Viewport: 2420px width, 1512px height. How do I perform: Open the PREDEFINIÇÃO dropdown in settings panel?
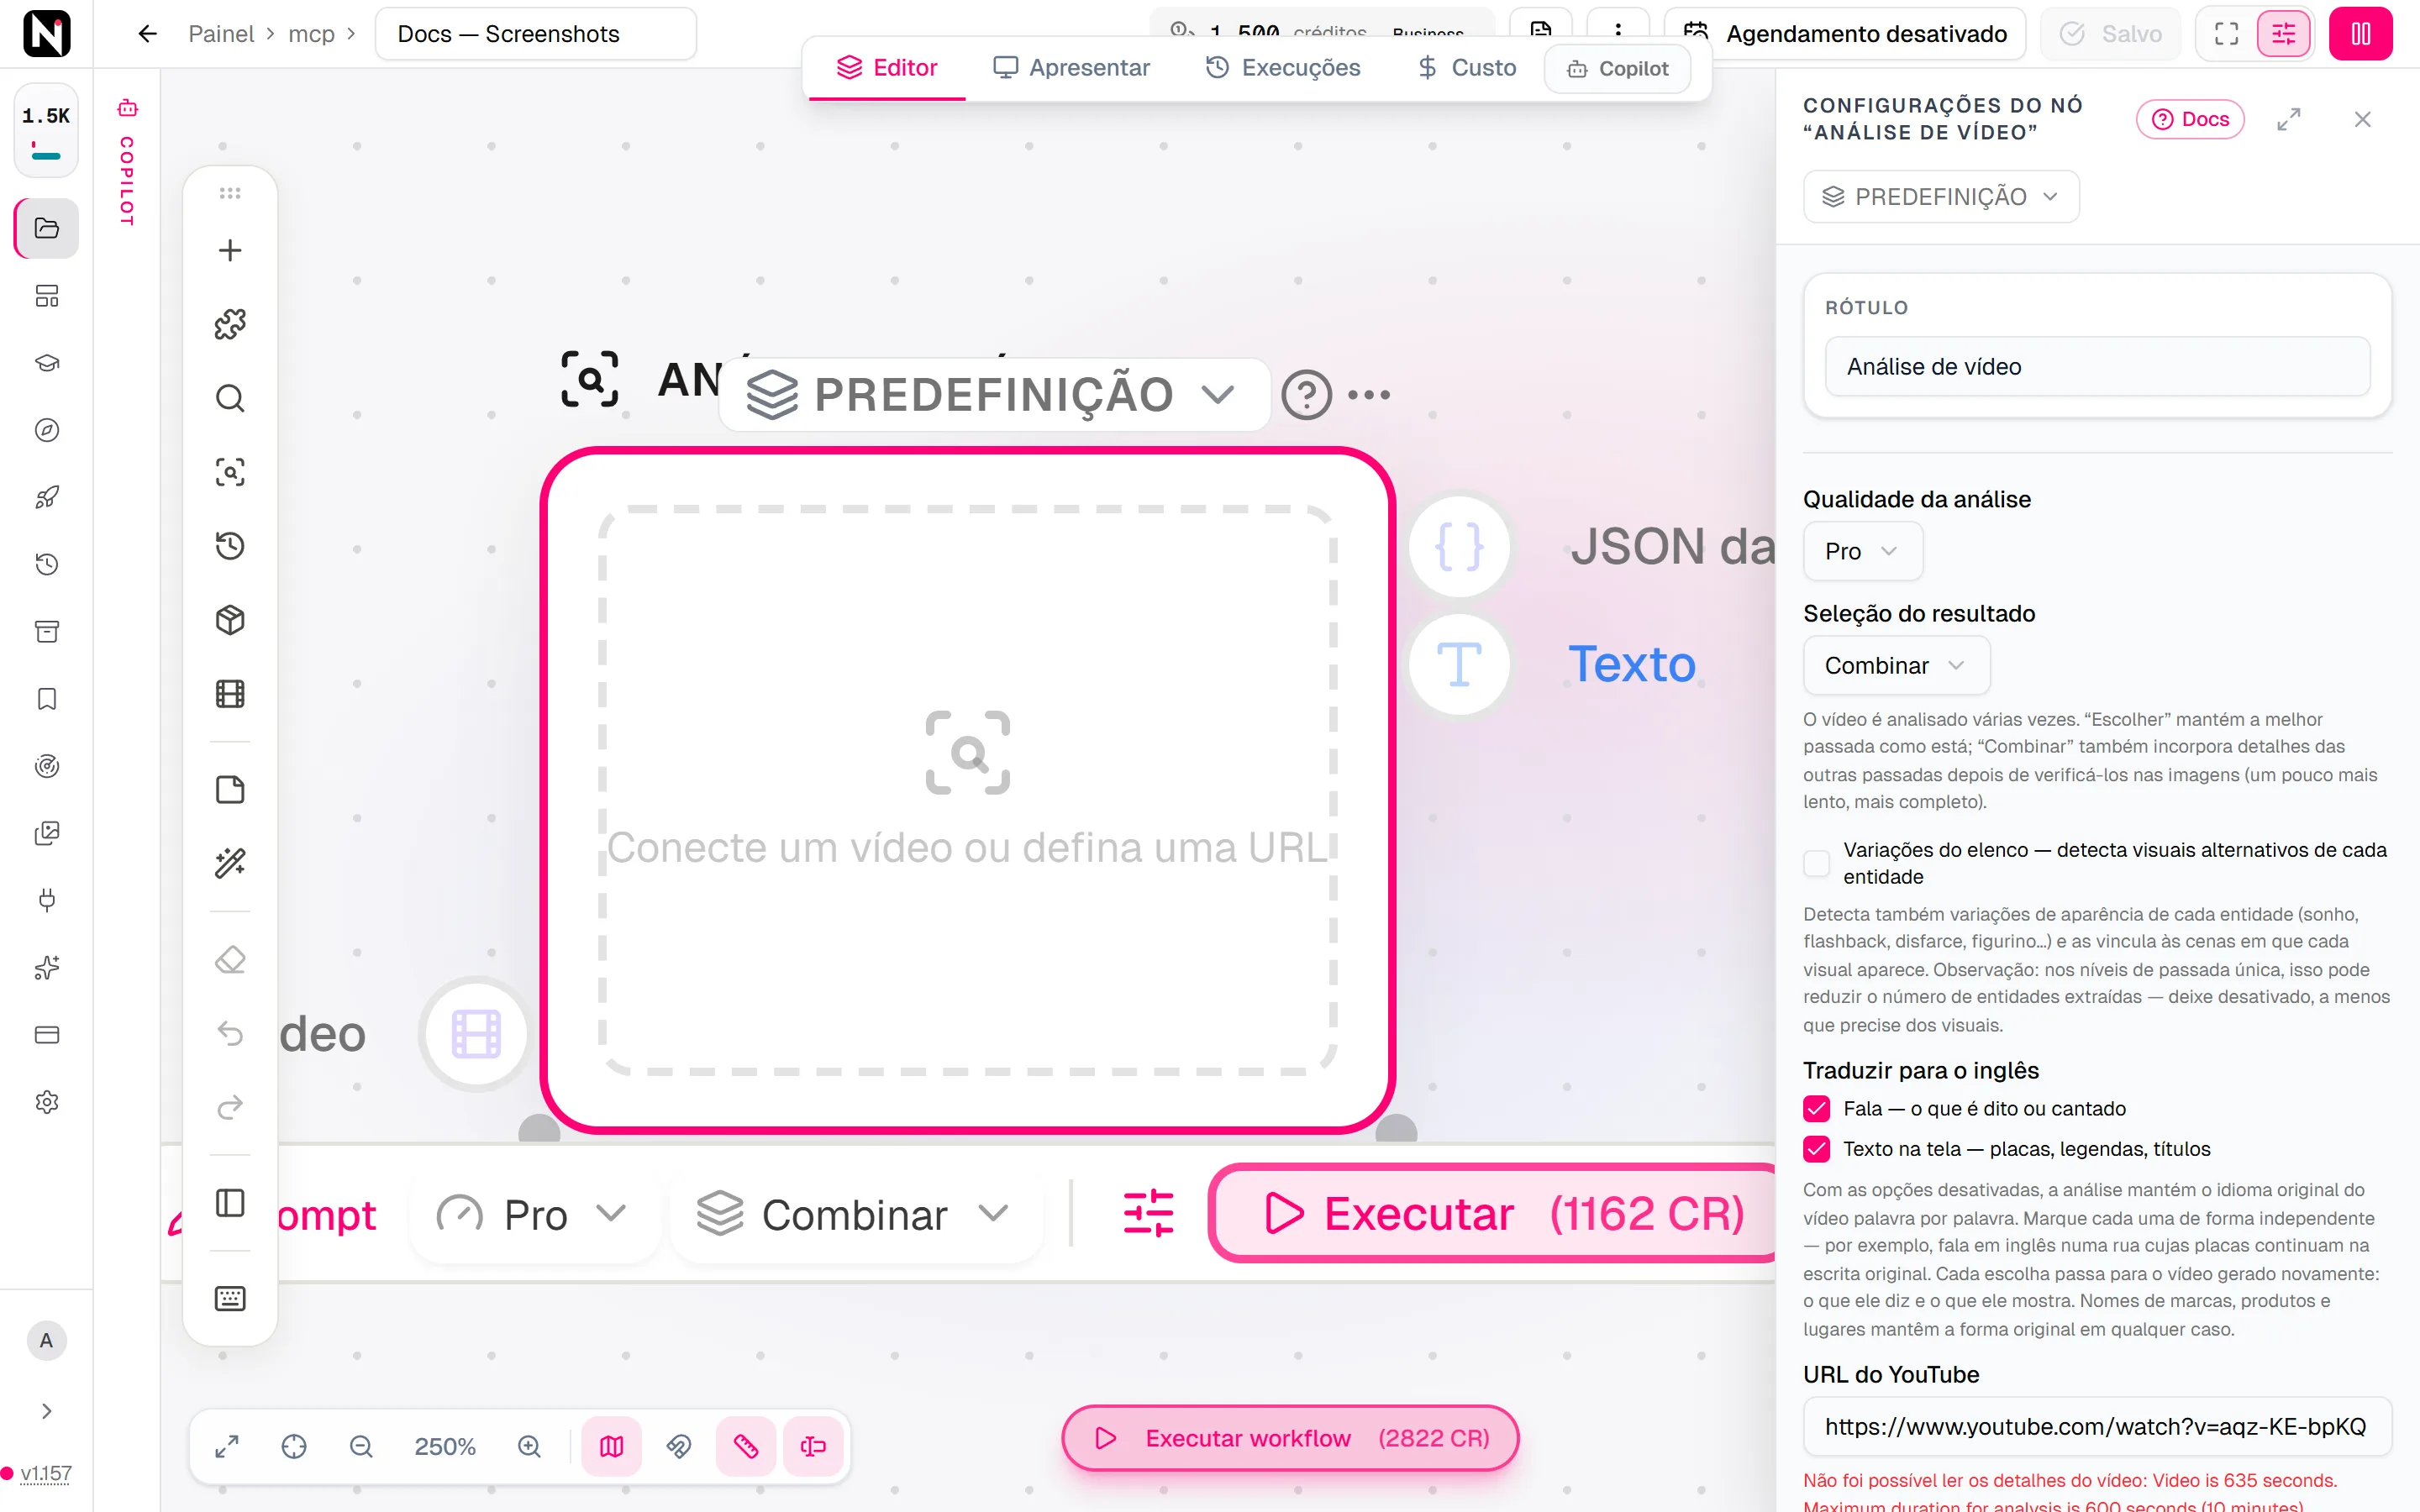1941,196
